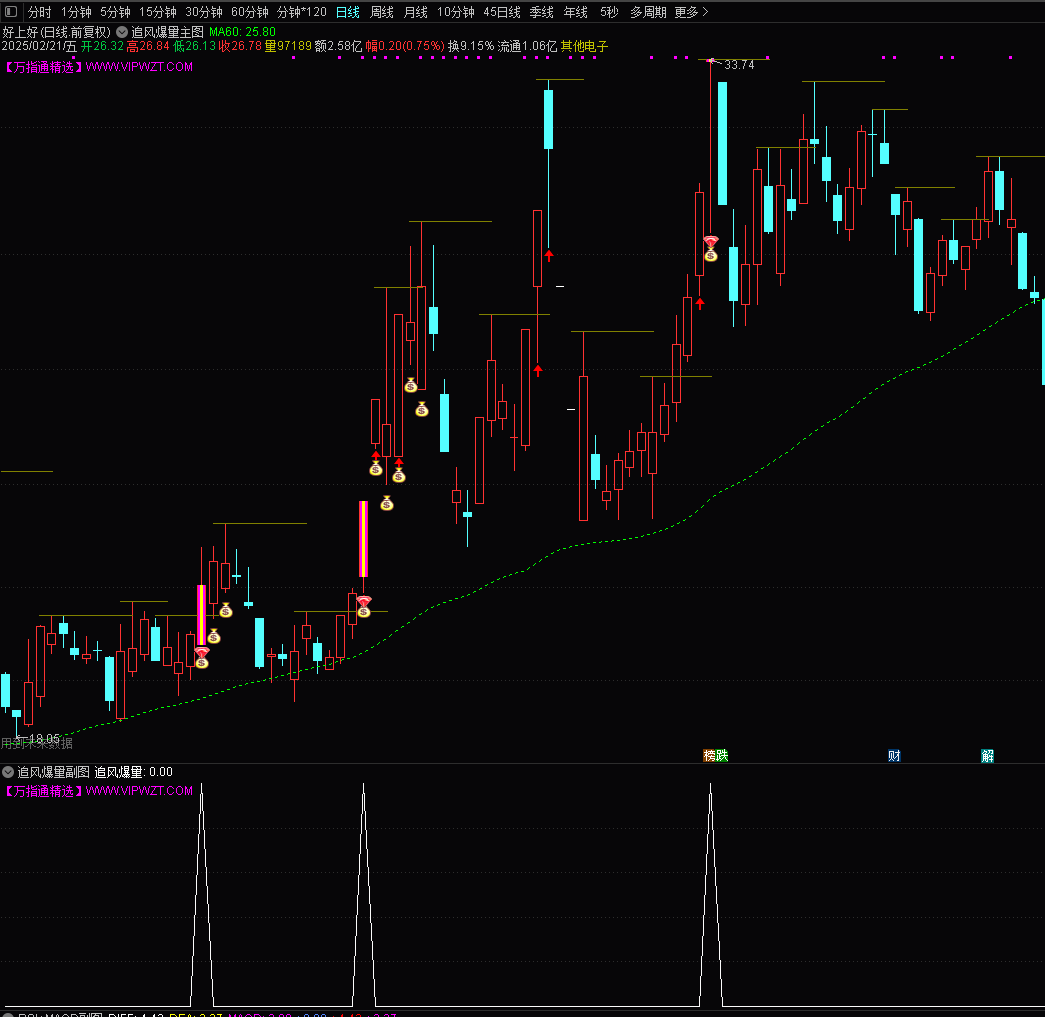Viewport: 1045px width, 1017px height.
Task: Click the date 2025/02/21/五
Action: 39,46
